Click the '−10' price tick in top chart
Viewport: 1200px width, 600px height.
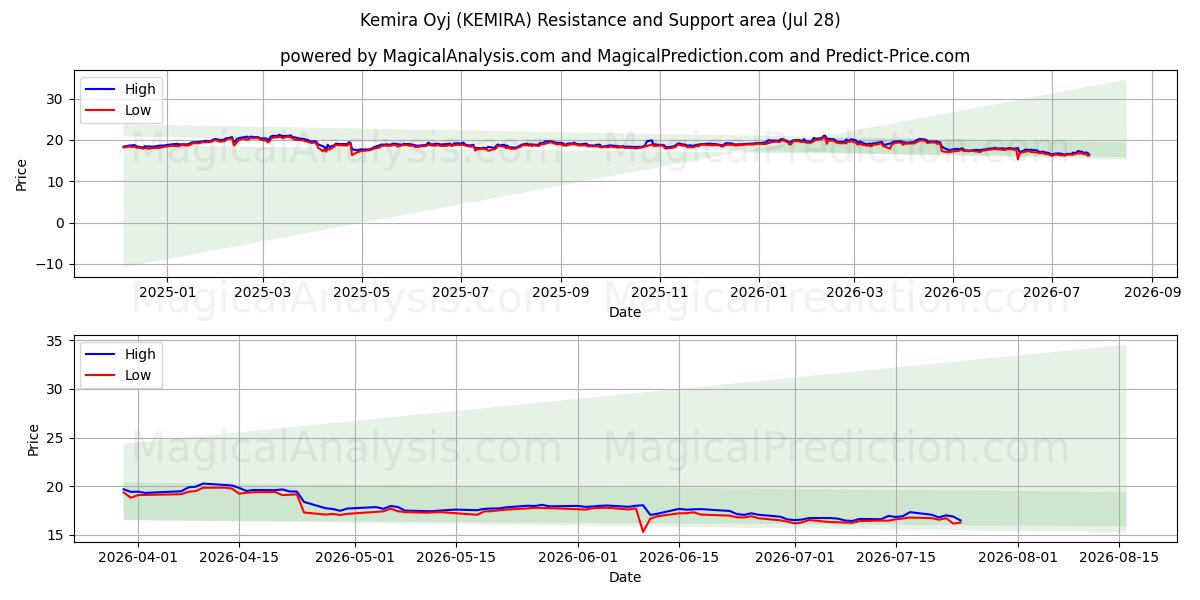[51, 264]
